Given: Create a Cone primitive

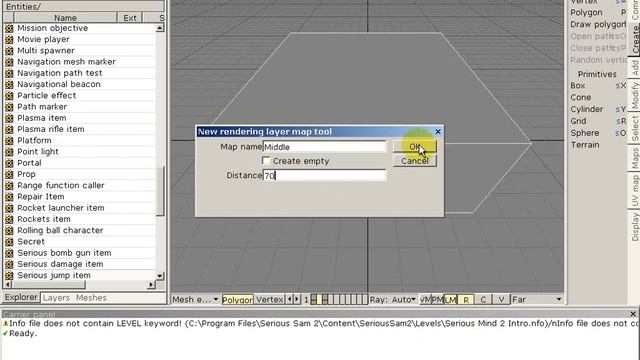Looking at the screenshot, I should click(x=580, y=98).
